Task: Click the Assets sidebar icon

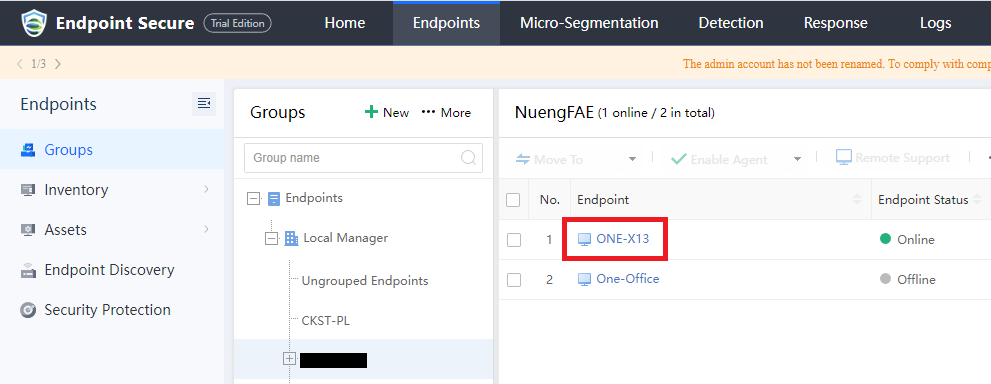Action: tap(28, 230)
